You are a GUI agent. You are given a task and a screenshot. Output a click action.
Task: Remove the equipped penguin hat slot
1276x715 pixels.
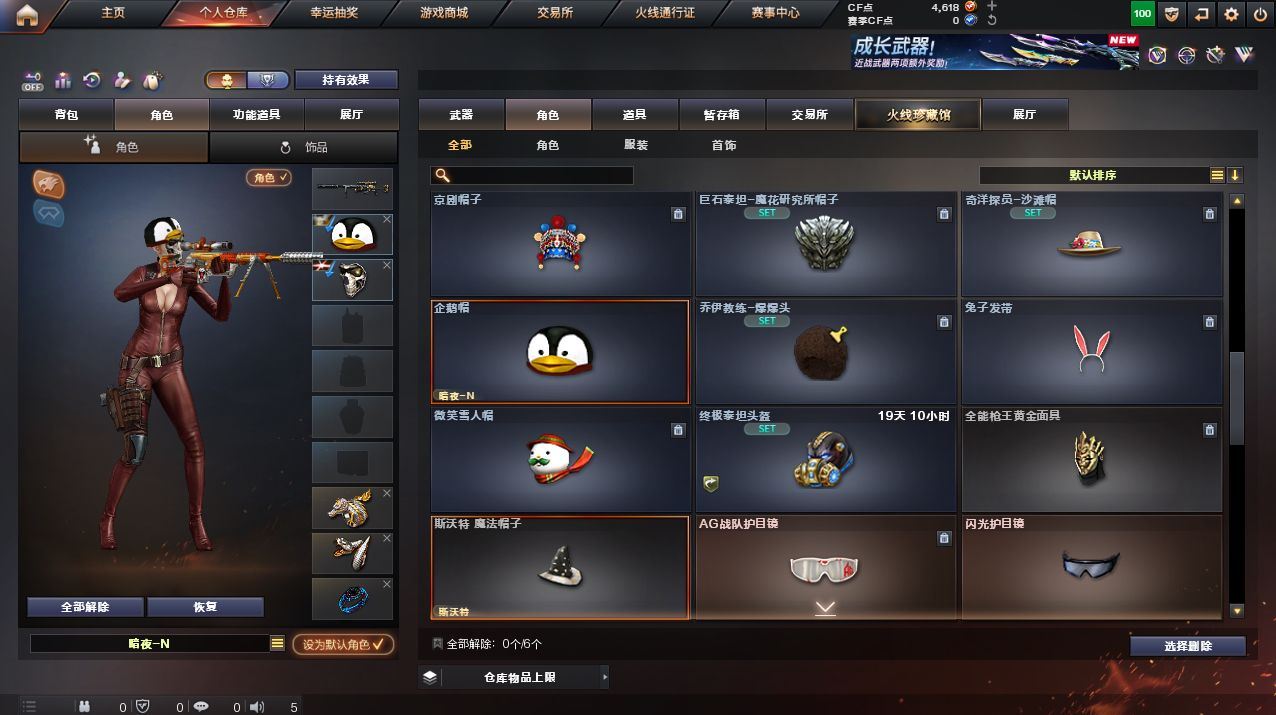(387, 219)
